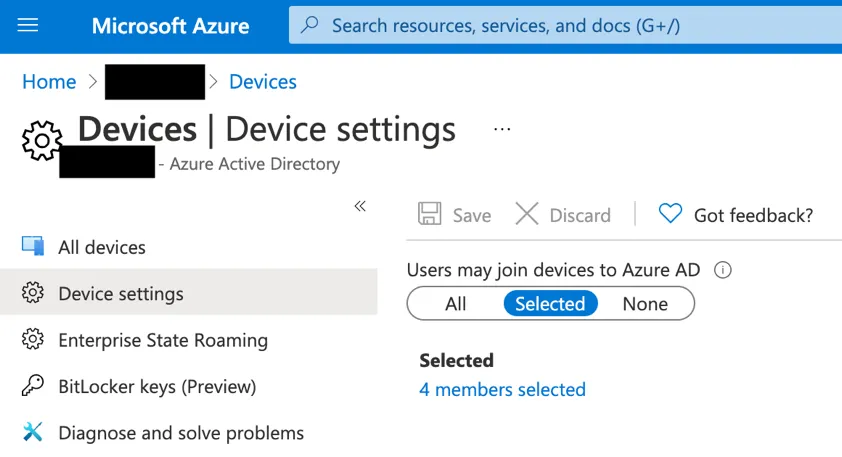Click the info icon beside join devices label

pyautogui.click(x=724, y=270)
